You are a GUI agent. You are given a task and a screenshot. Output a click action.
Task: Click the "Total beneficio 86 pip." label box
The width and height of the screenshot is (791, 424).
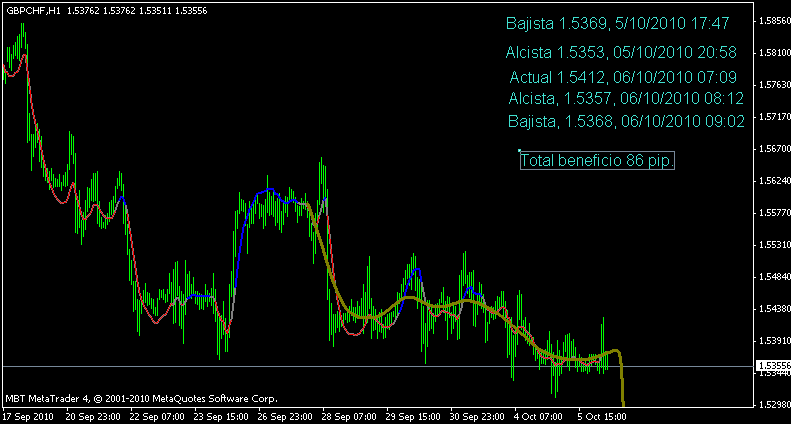597,160
